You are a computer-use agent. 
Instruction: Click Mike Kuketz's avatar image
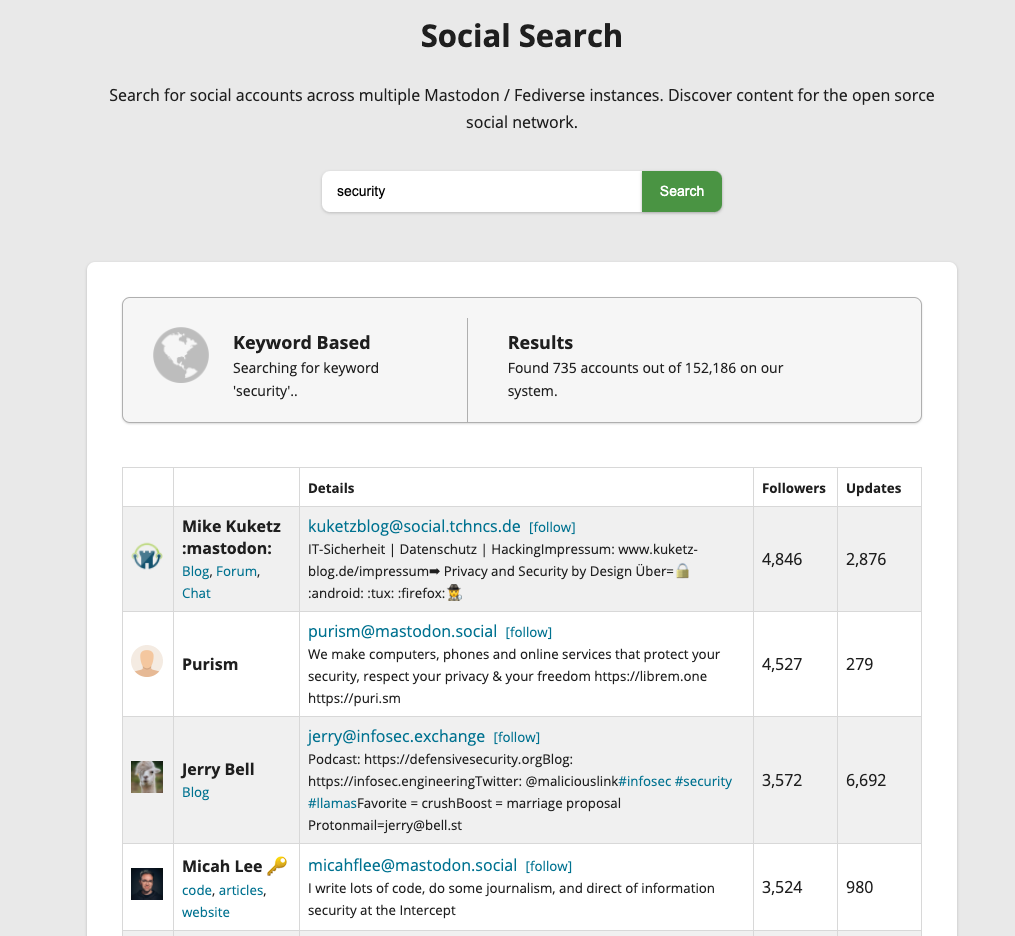point(147,558)
